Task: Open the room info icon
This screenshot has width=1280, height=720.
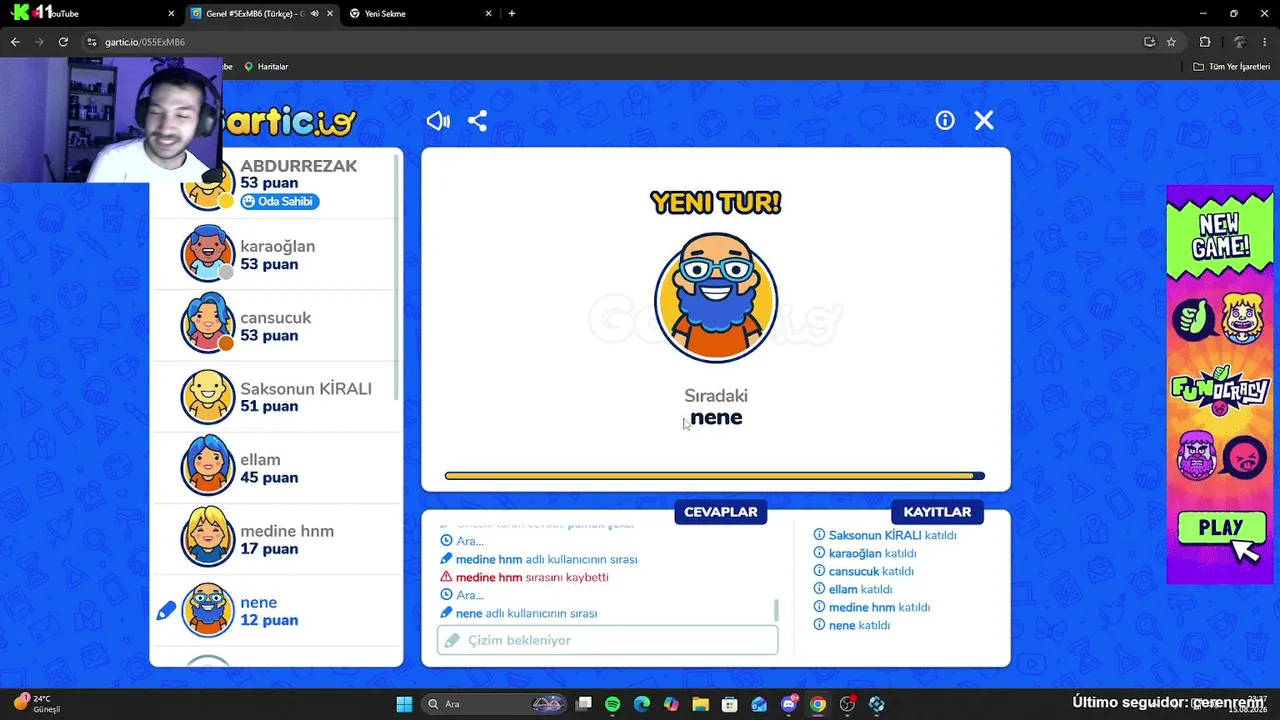Action: pyautogui.click(x=945, y=120)
